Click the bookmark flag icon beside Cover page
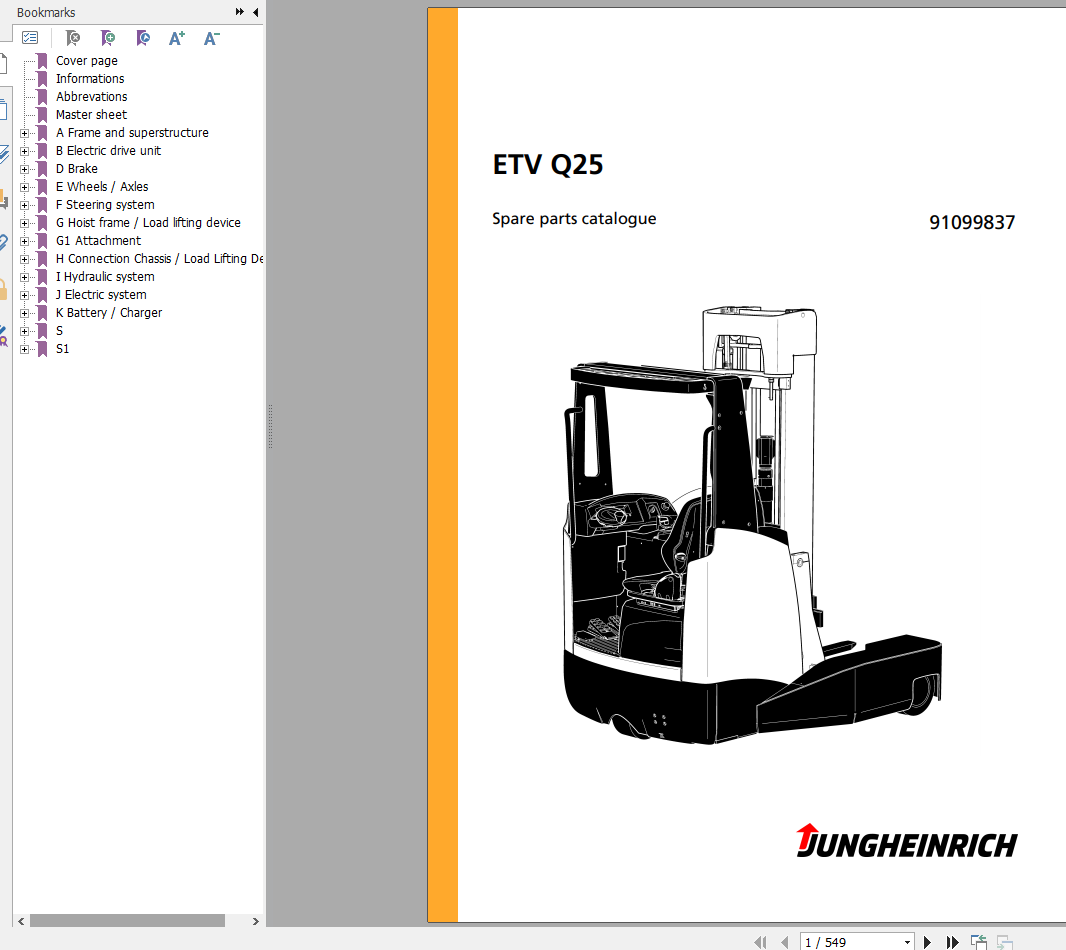 (42, 61)
